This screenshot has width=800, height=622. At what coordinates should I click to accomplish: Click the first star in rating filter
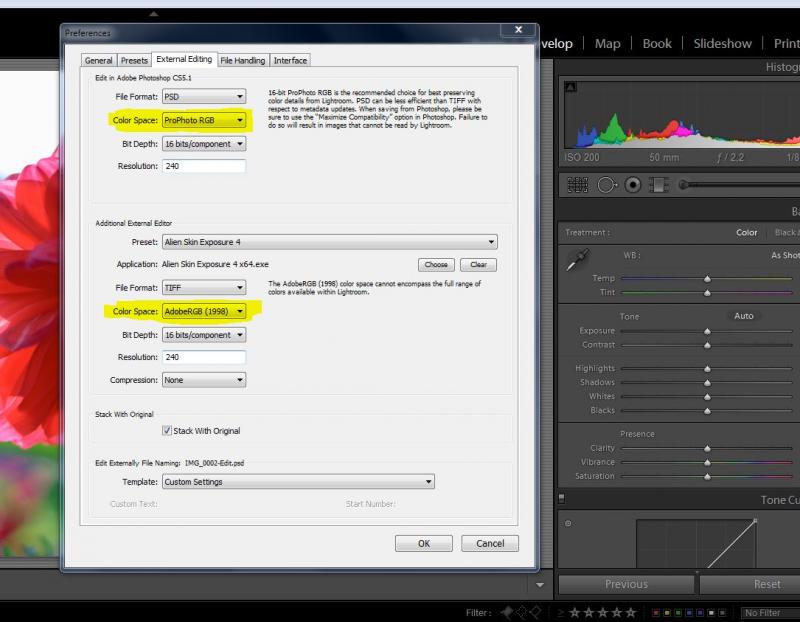[x=574, y=612]
